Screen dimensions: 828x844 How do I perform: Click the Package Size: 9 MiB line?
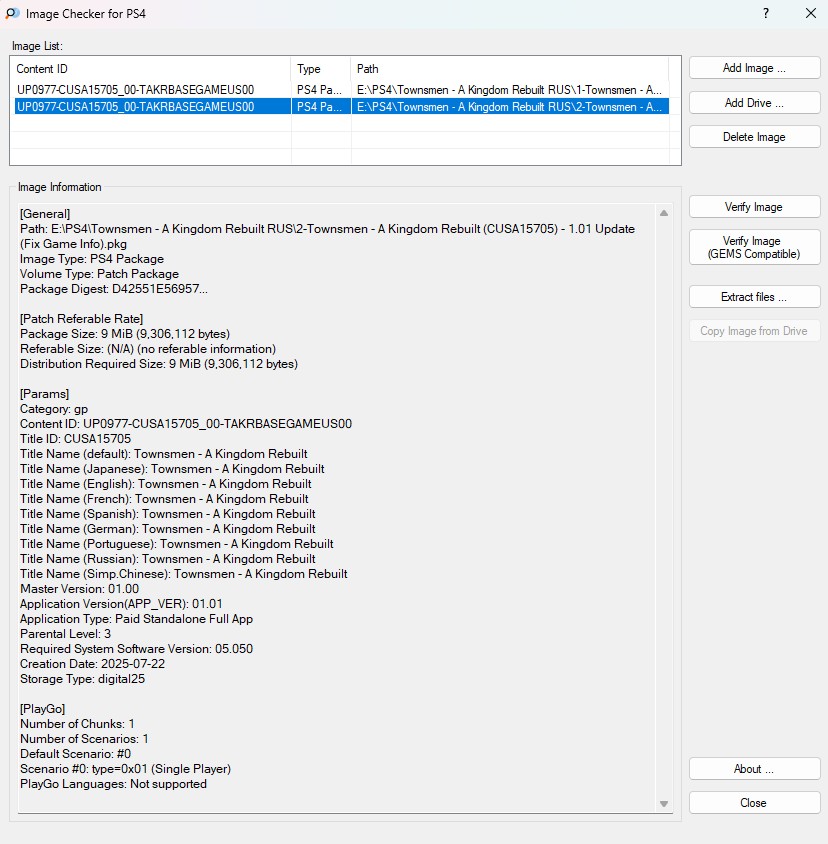125,334
